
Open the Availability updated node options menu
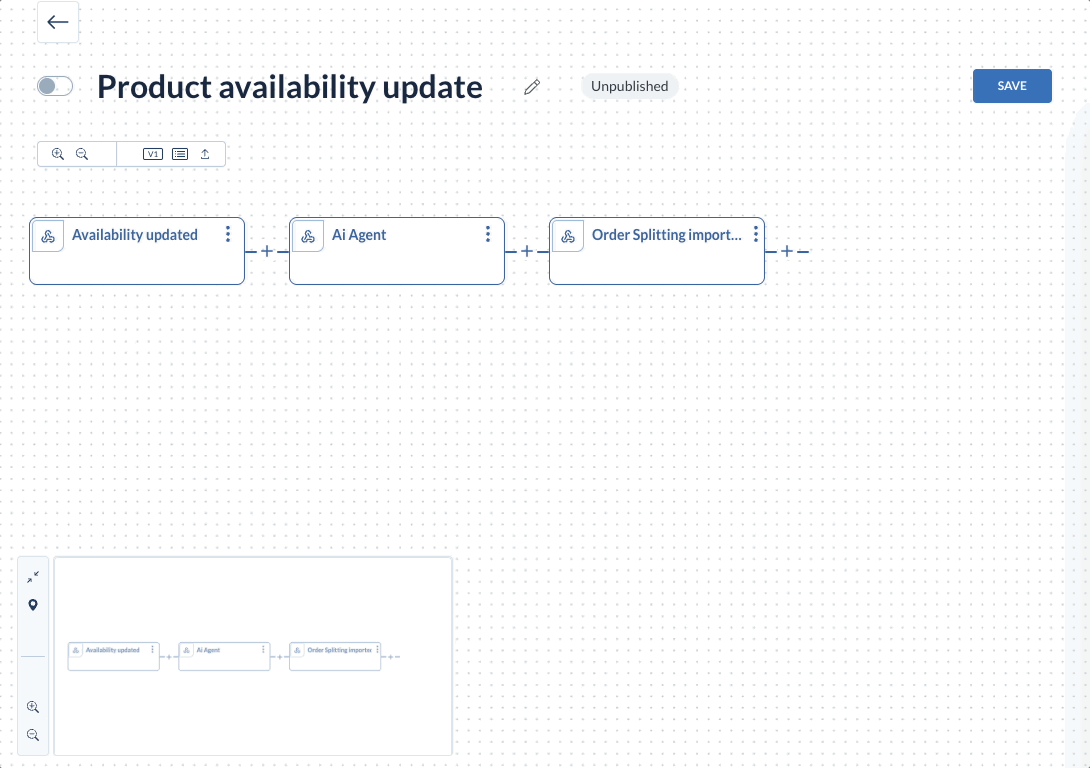[228, 234]
